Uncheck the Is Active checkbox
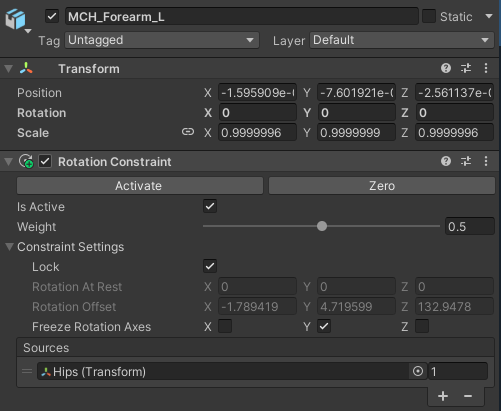Image resolution: width=501 pixels, height=411 pixels. (210, 206)
